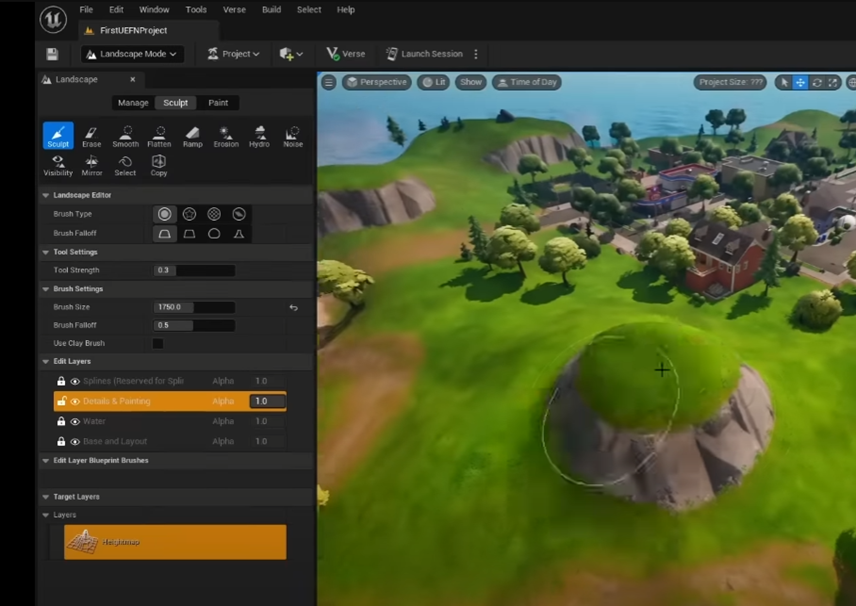This screenshot has height=606, width=856.
Task: Open the Edit menu
Action: click(x=116, y=10)
